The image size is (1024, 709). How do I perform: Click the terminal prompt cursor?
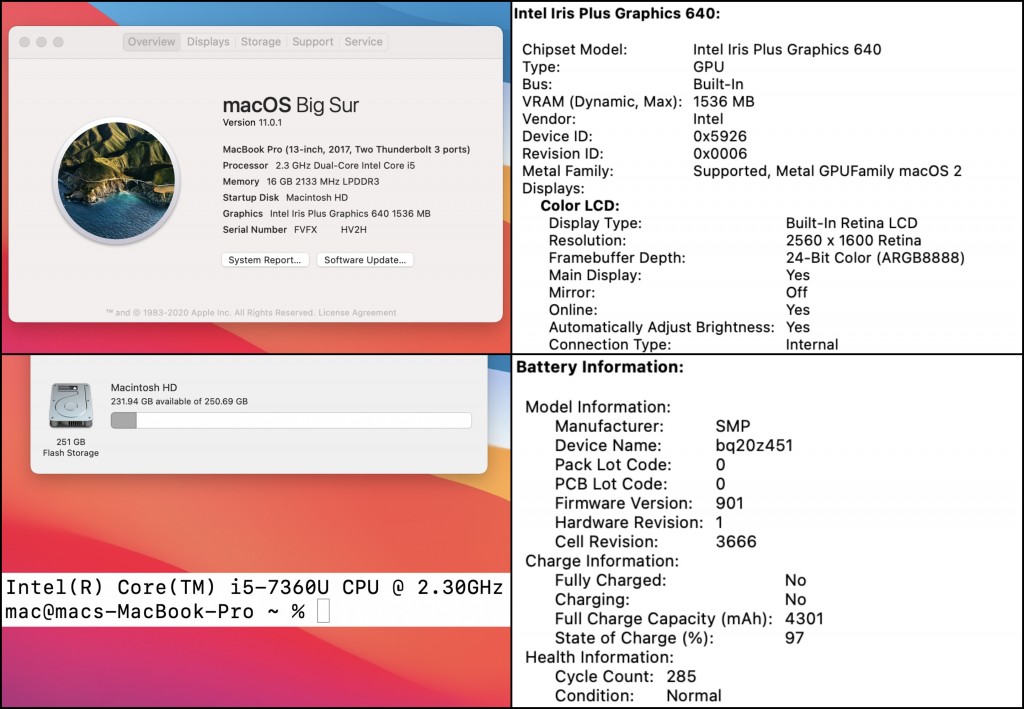[323, 611]
